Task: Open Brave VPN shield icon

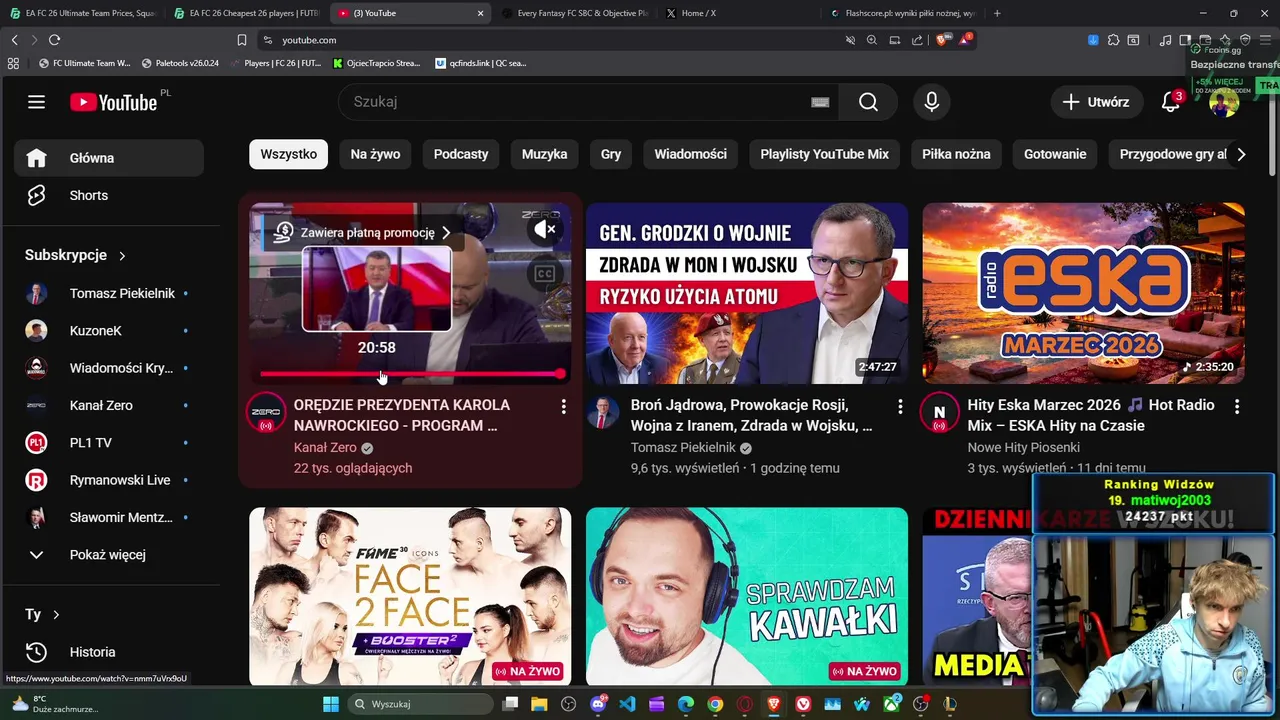Action: click(x=1245, y=40)
